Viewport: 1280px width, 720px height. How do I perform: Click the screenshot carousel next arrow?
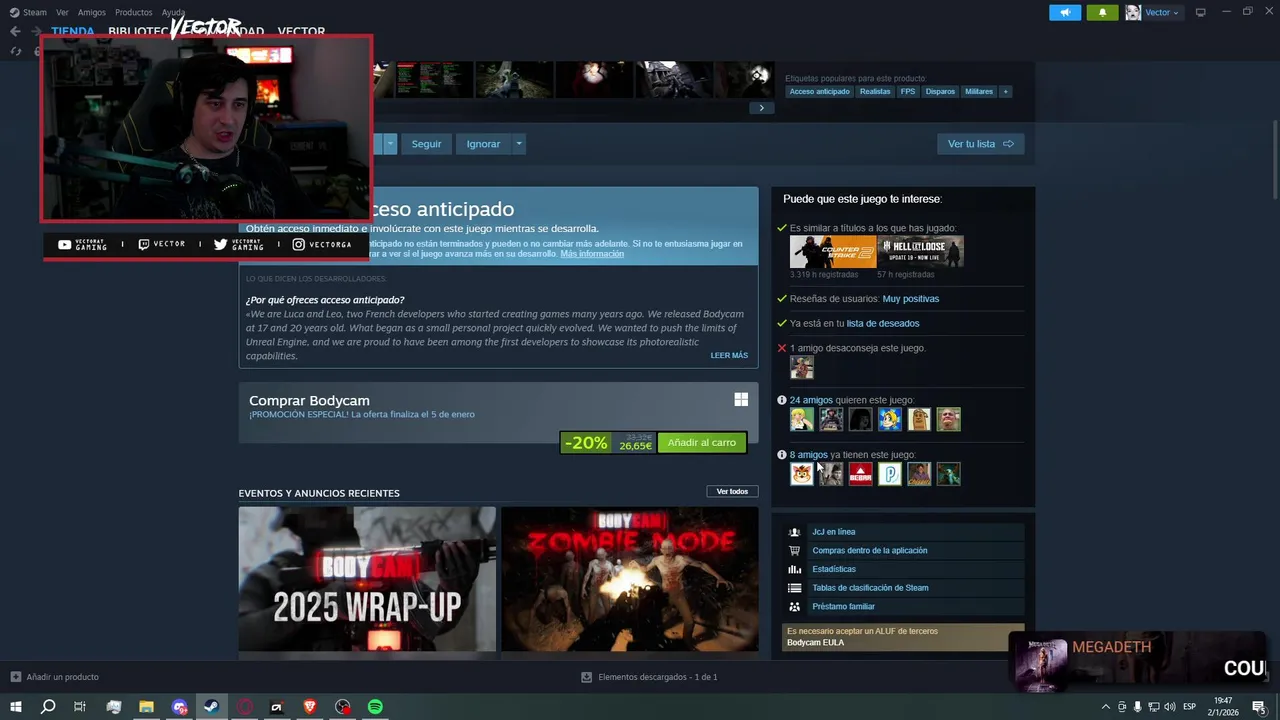point(761,108)
